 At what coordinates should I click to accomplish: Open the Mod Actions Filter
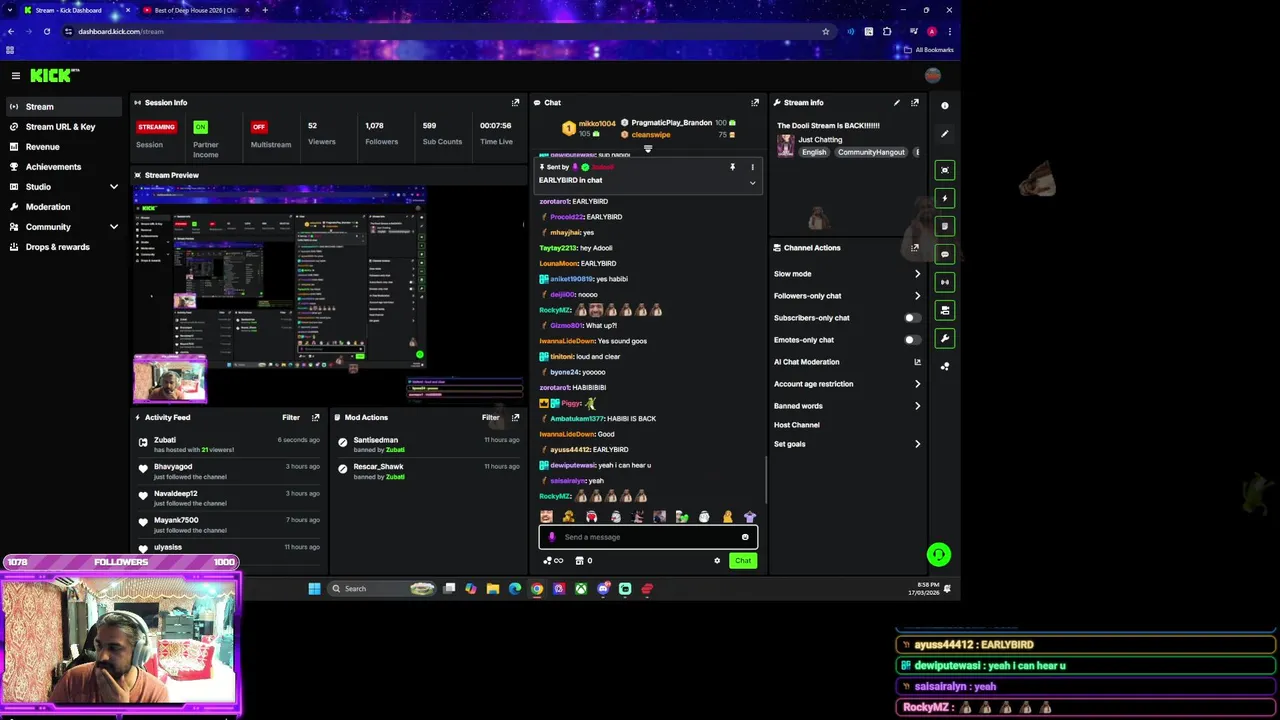pos(491,417)
